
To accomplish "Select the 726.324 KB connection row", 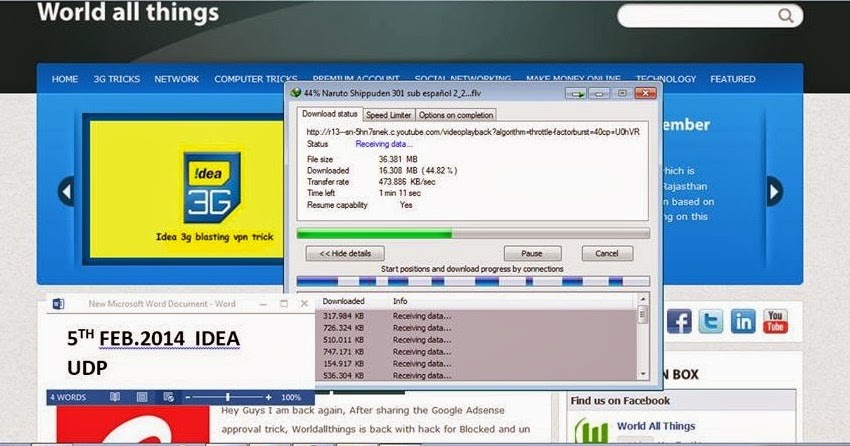I will tap(476, 328).
